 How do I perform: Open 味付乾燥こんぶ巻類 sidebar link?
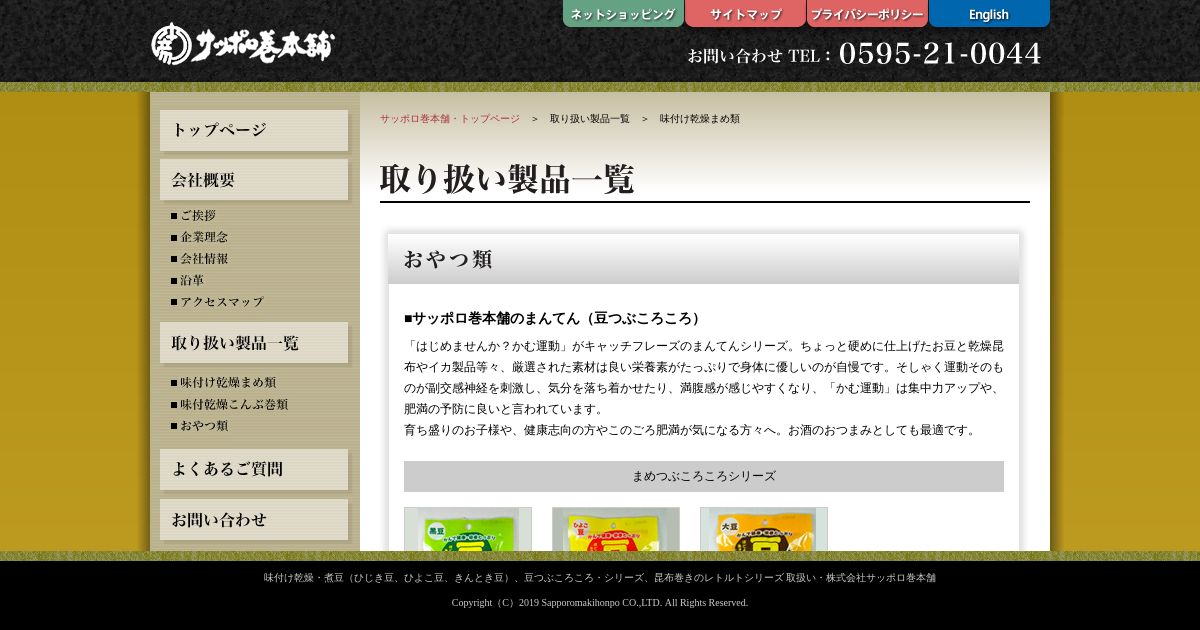pos(229,404)
